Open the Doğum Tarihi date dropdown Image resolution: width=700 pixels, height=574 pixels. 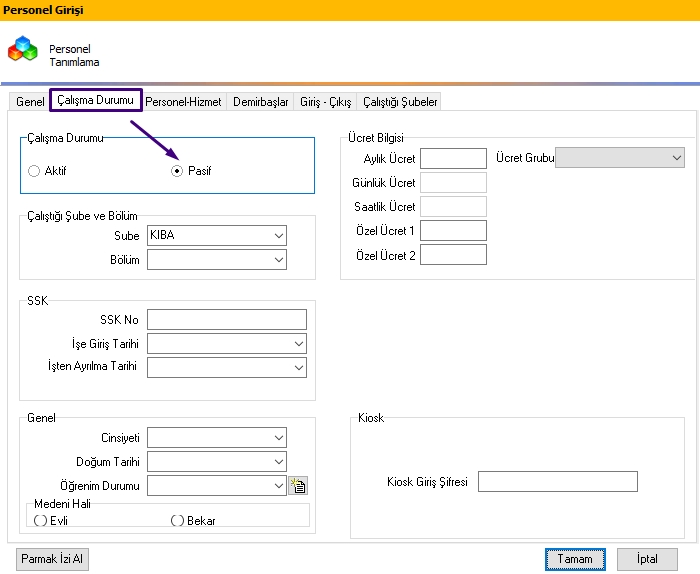tap(217, 462)
